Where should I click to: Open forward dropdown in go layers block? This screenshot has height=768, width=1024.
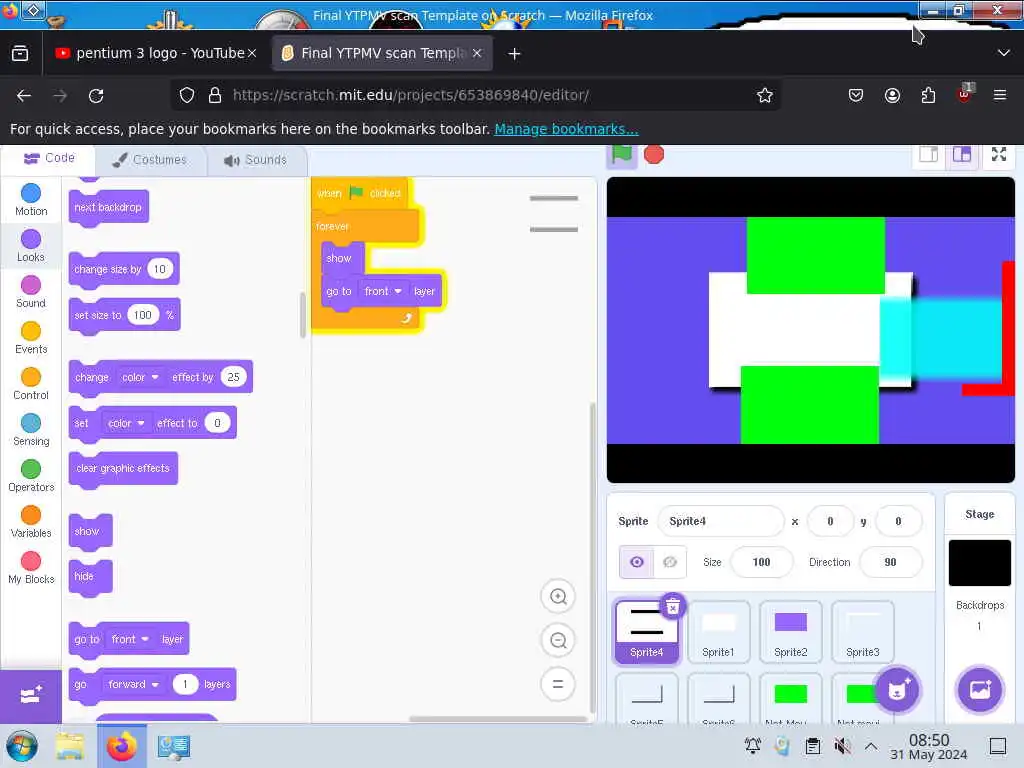coord(133,684)
